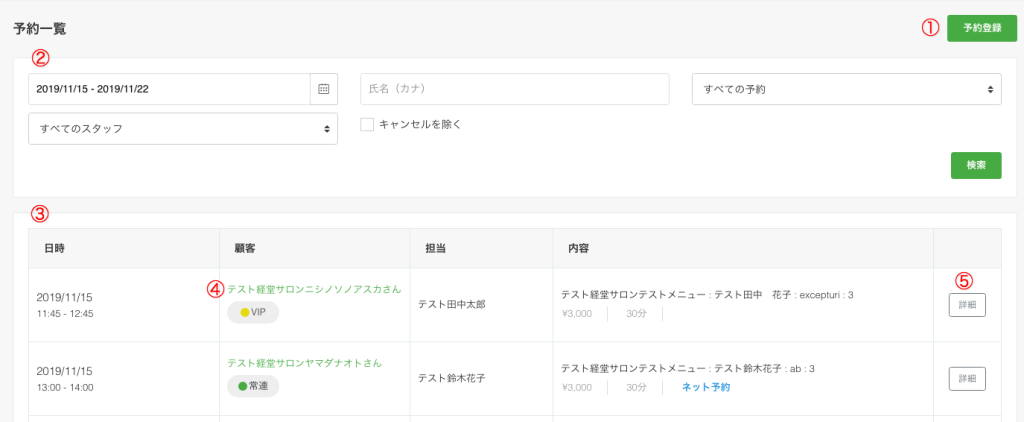
Task: Toggle the キャンセルを除く checkbox
Action: tap(367, 124)
